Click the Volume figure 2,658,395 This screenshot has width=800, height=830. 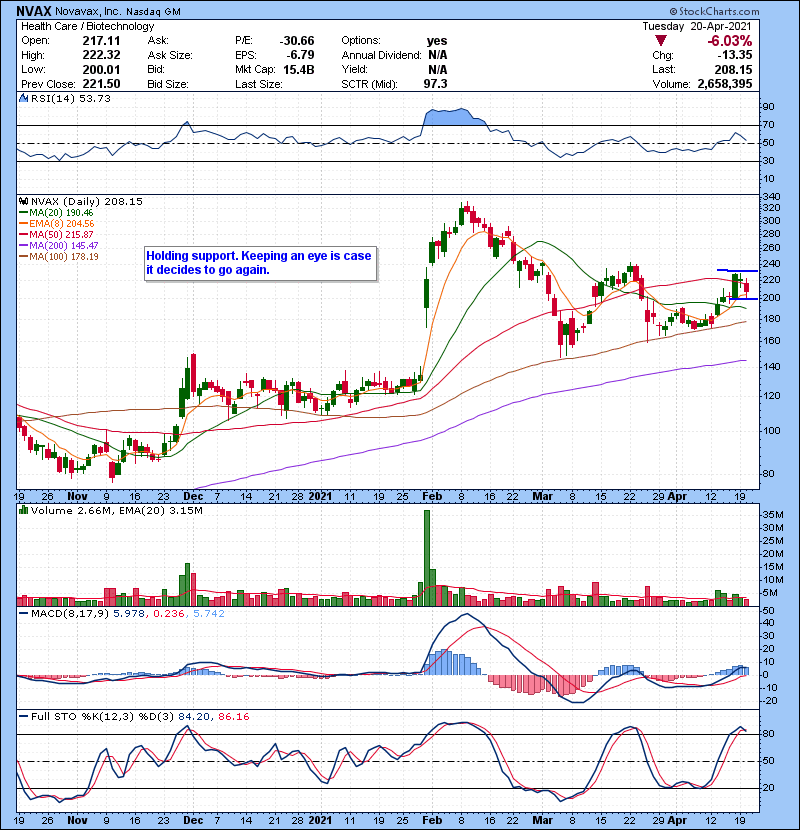point(725,84)
